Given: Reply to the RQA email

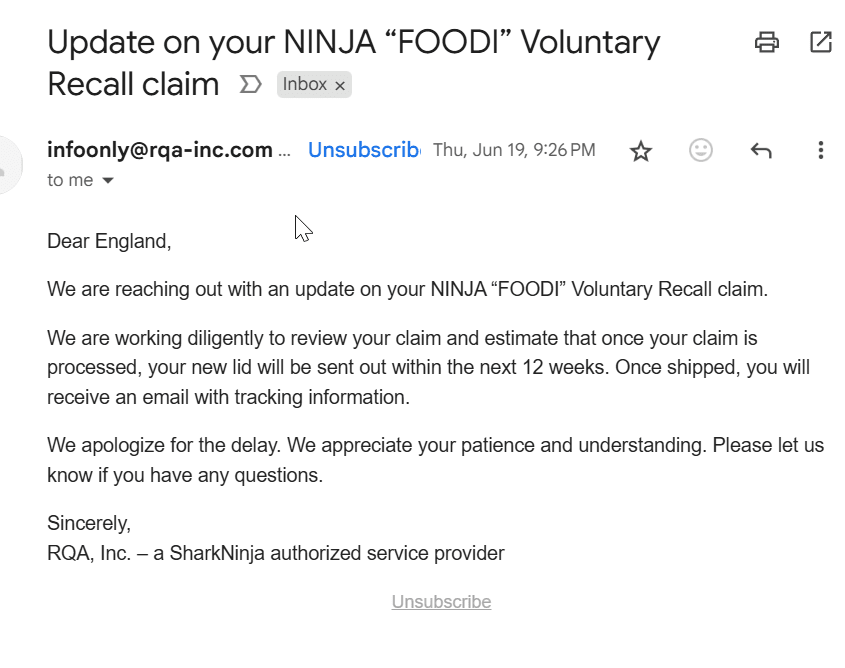Looking at the screenshot, I should [x=761, y=151].
